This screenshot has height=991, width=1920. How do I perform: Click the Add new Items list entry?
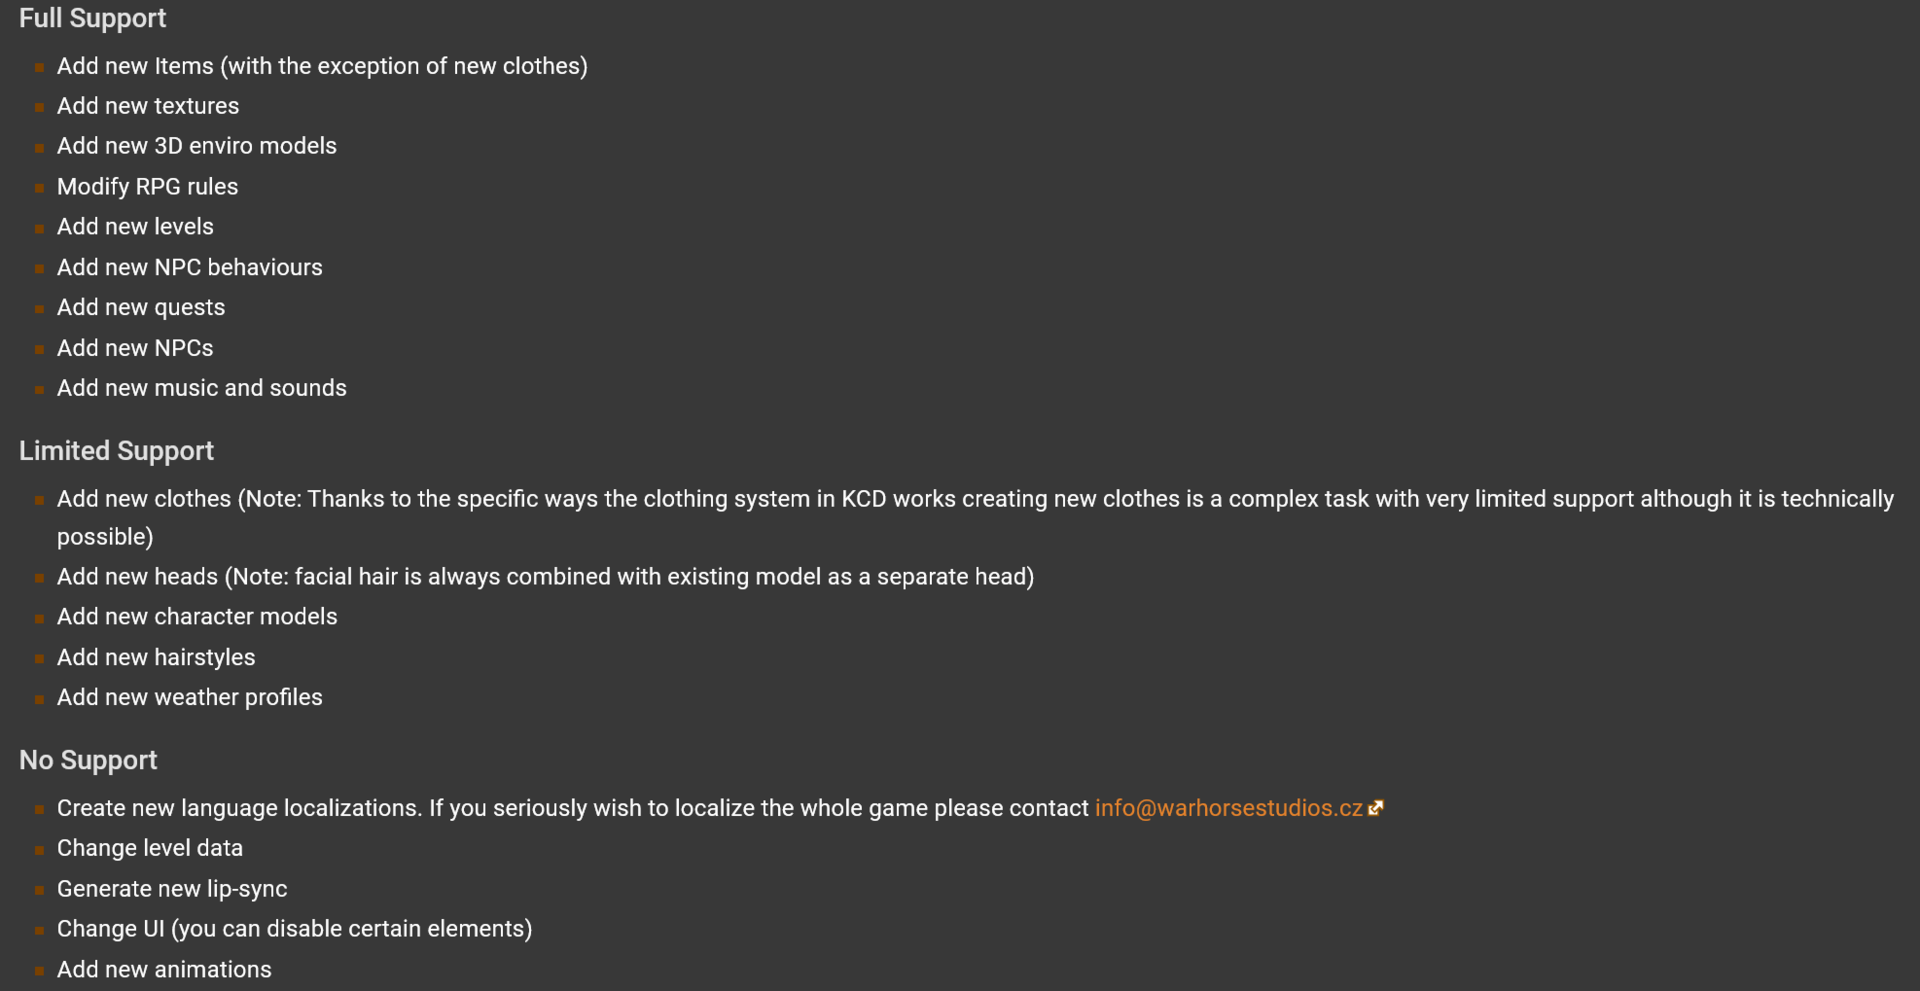[322, 66]
